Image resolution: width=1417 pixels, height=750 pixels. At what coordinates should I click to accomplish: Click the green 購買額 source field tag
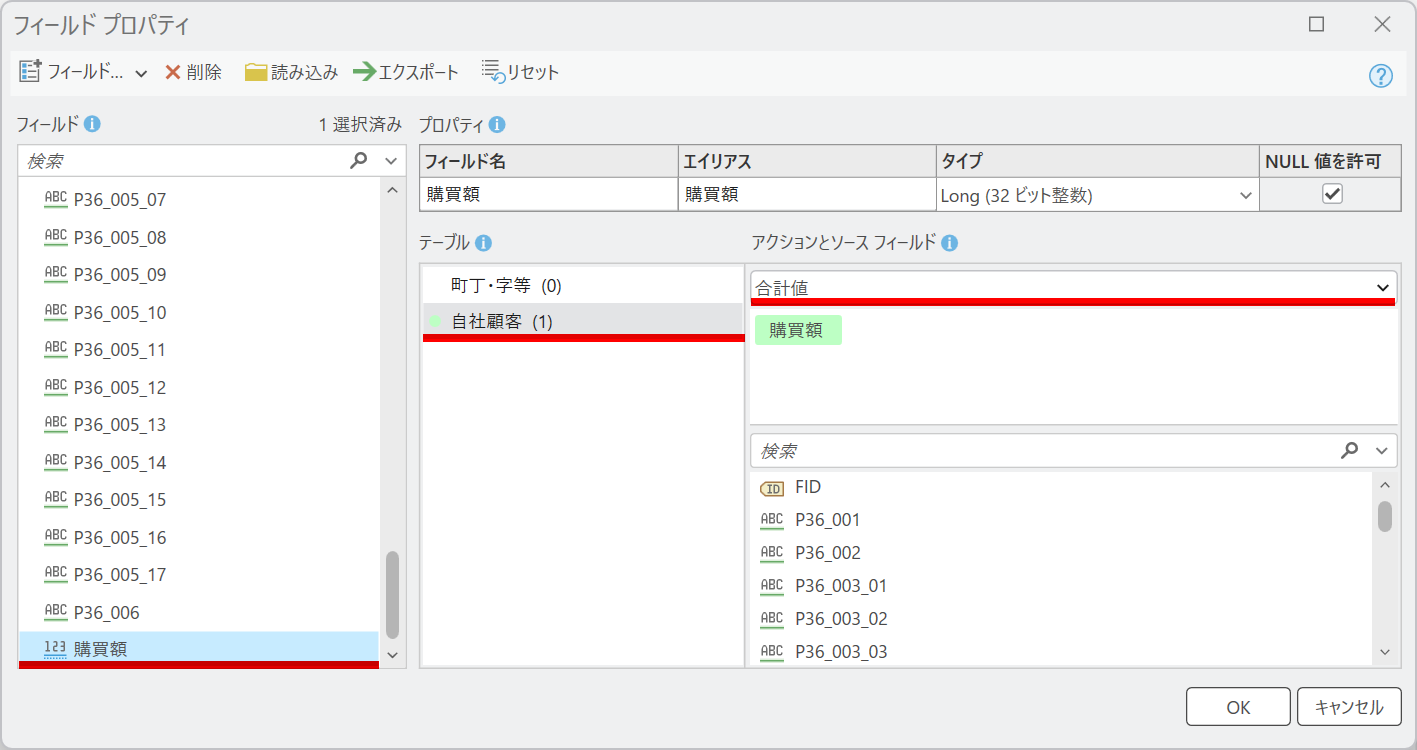[x=797, y=331]
